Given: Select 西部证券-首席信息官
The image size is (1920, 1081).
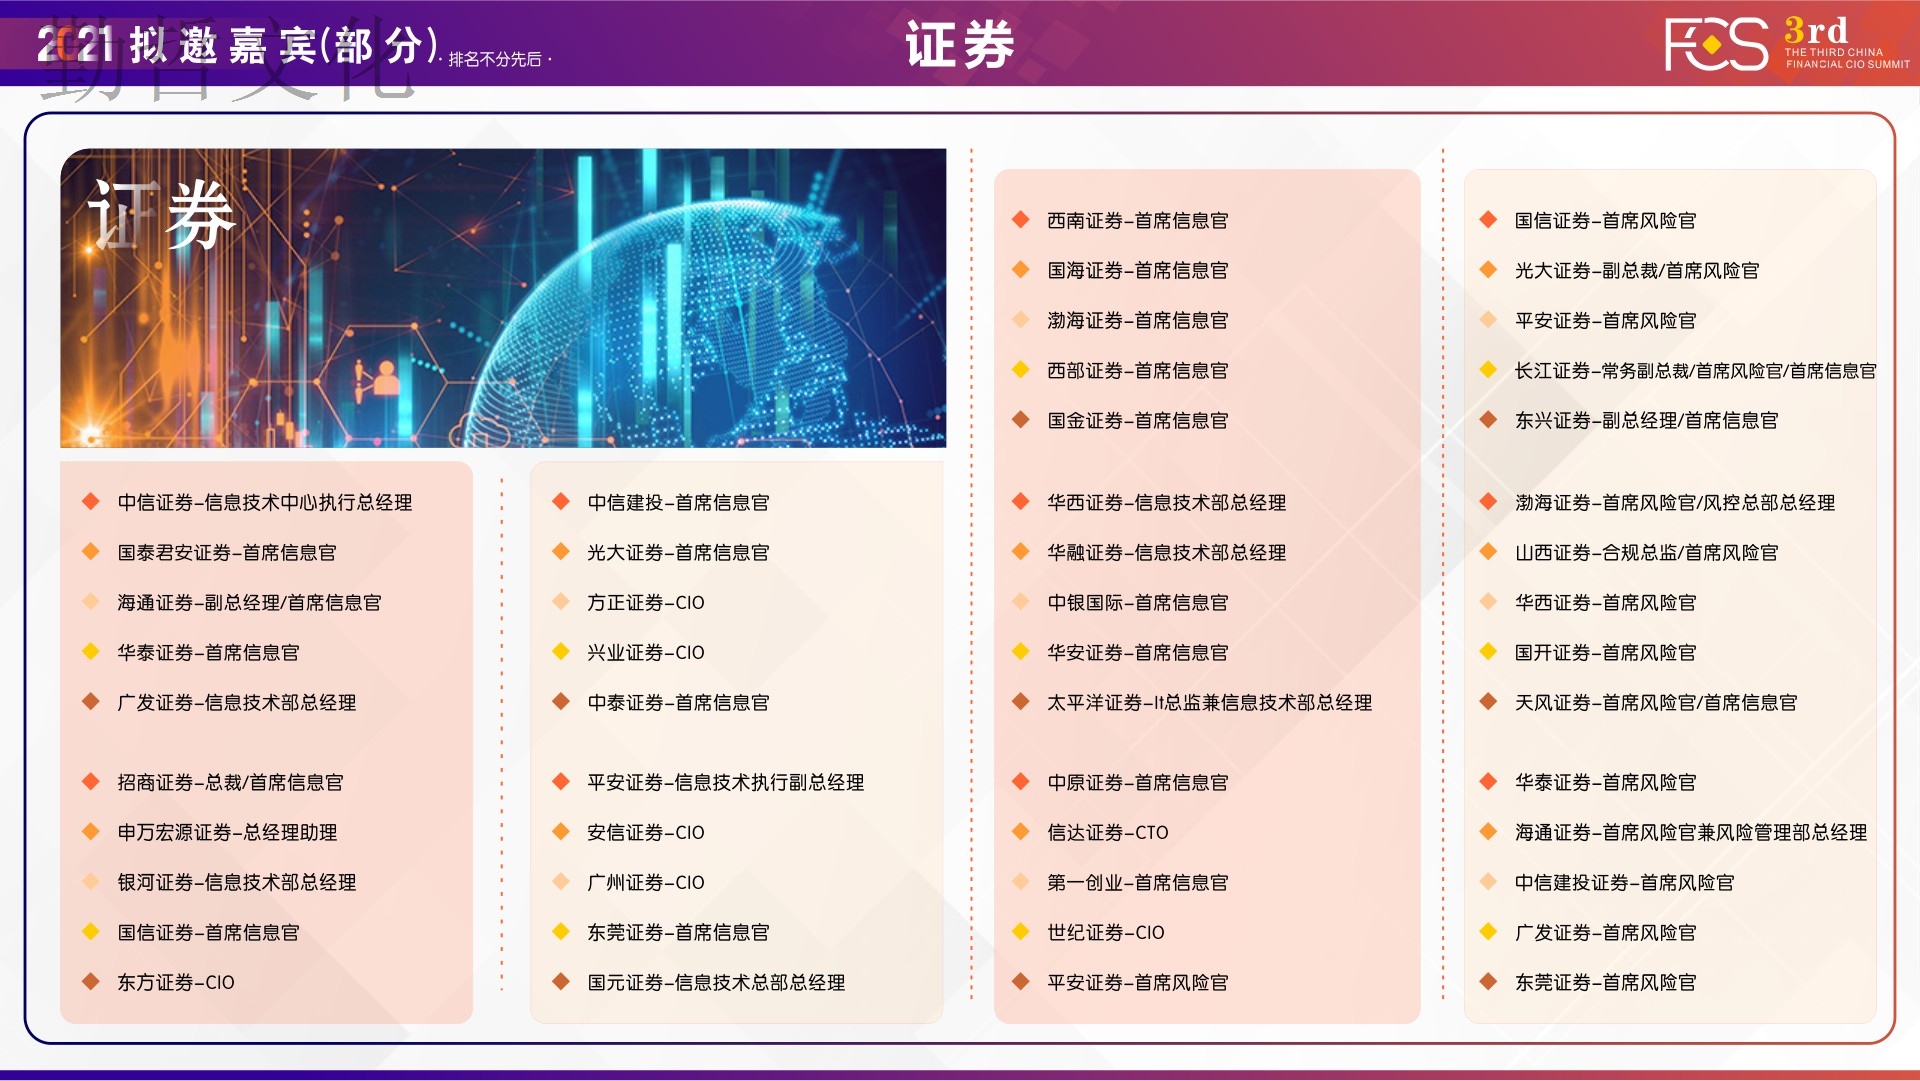Looking at the screenshot, I should click(x=1138, y=371).
